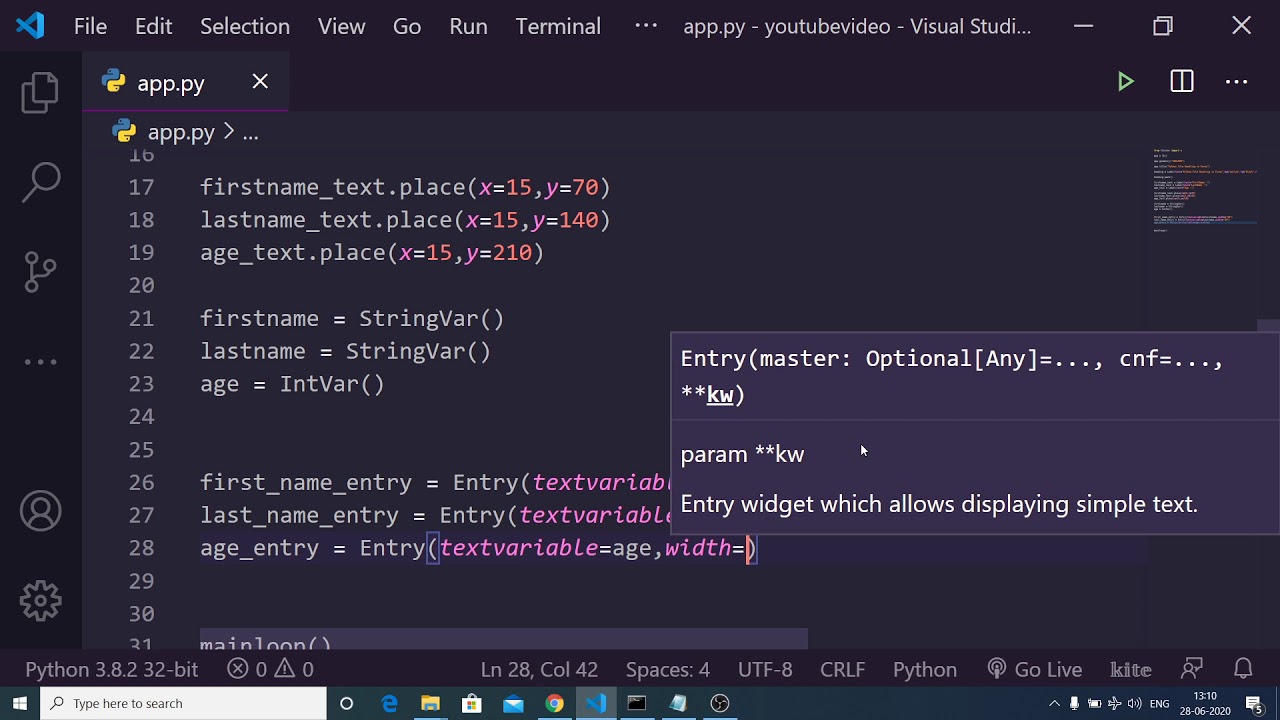Open the Manage gear settings icon
This screenshot has height=720, width=1280.
click(40, 601)
